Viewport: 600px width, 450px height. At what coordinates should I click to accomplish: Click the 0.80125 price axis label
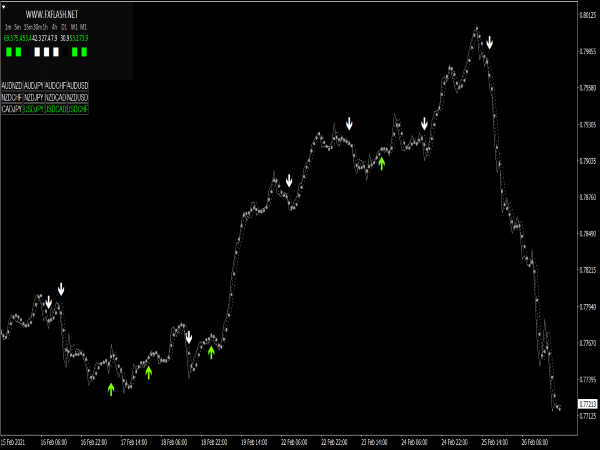pos(588,15)
